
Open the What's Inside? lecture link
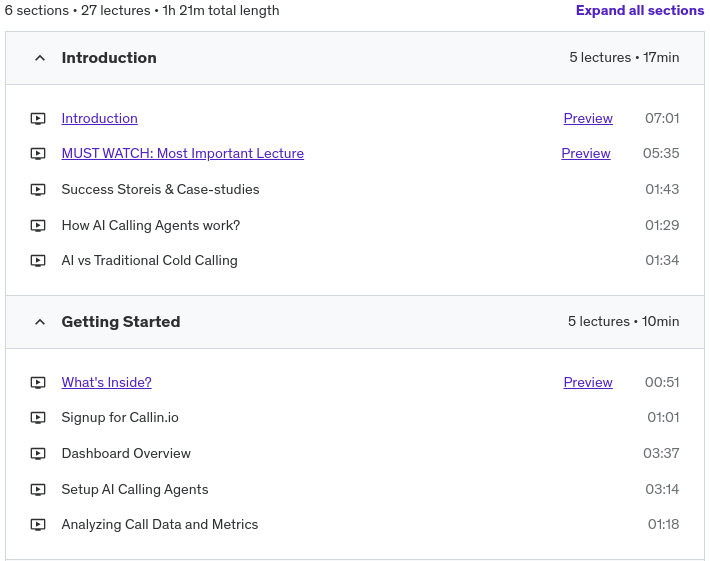pos(106,382)
